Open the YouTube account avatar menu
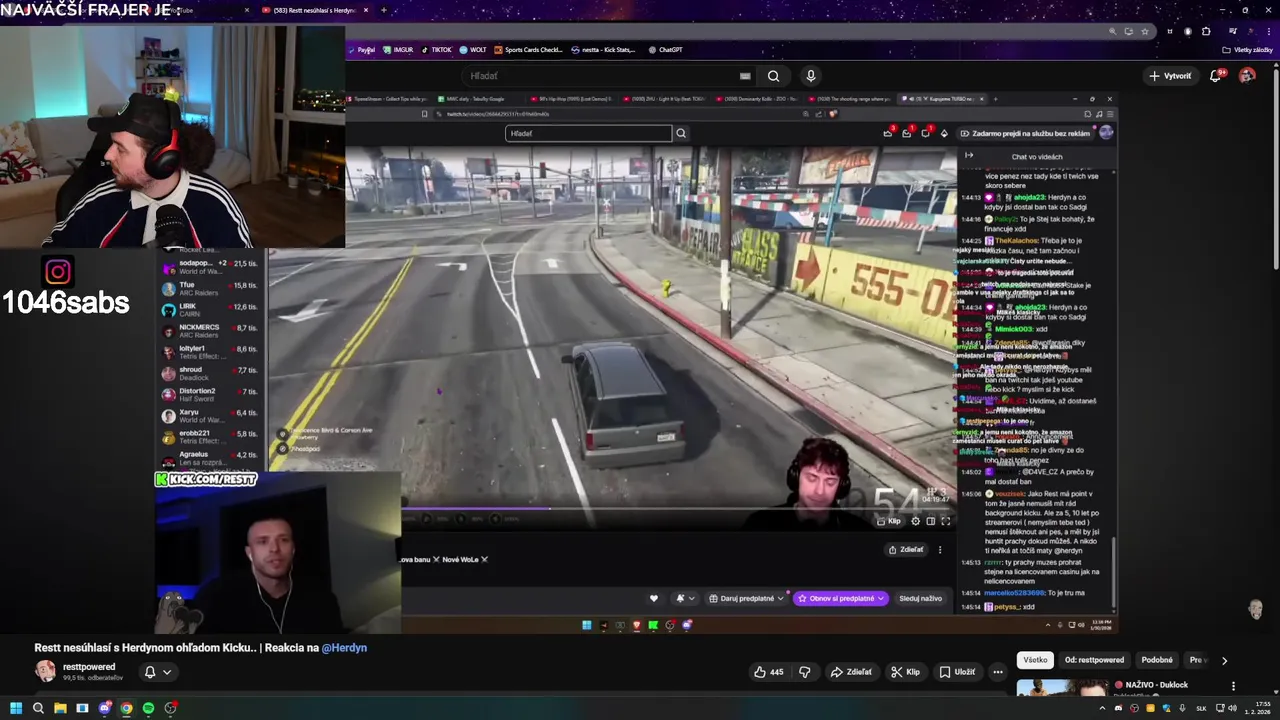This screenshot has width=1280, height=720. pos(1247,76)
